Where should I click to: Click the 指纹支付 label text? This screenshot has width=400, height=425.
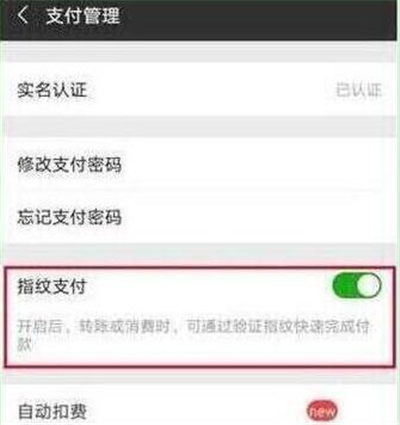pyautogui.click(x=52, y=286)
